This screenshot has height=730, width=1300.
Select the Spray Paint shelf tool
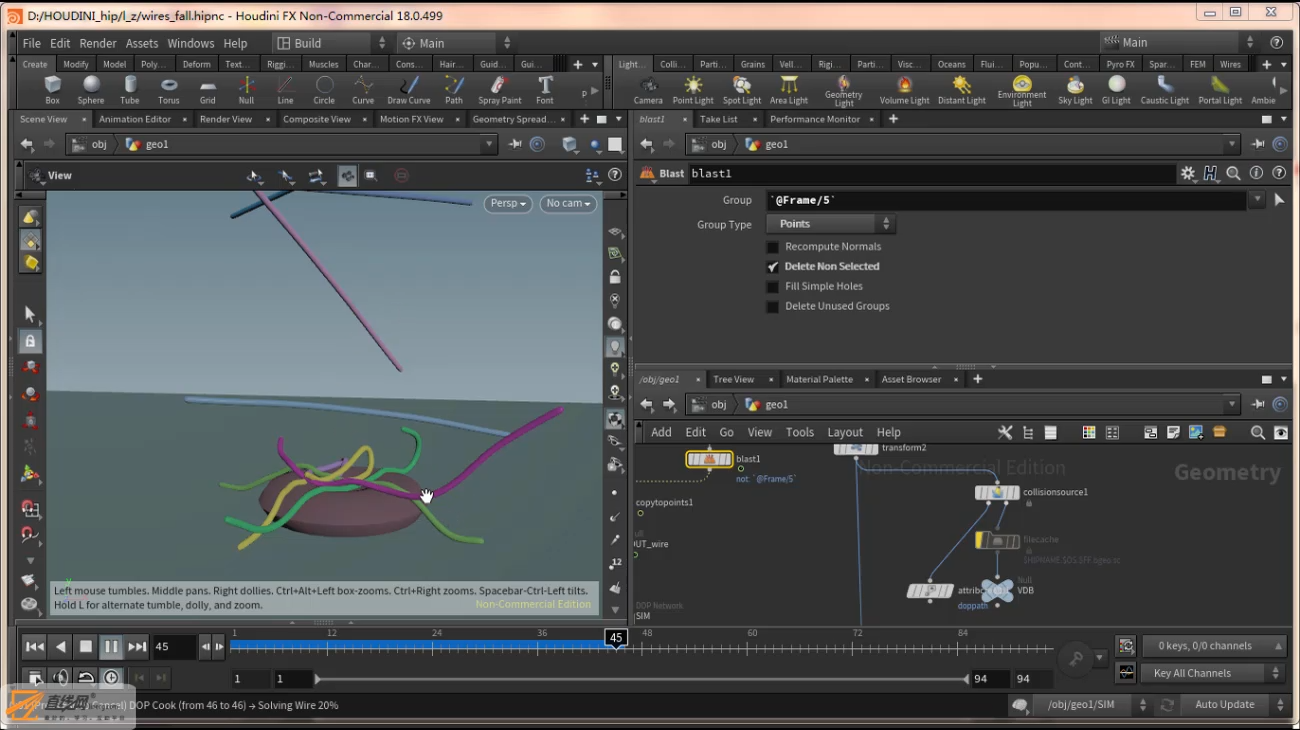[500, 89]
